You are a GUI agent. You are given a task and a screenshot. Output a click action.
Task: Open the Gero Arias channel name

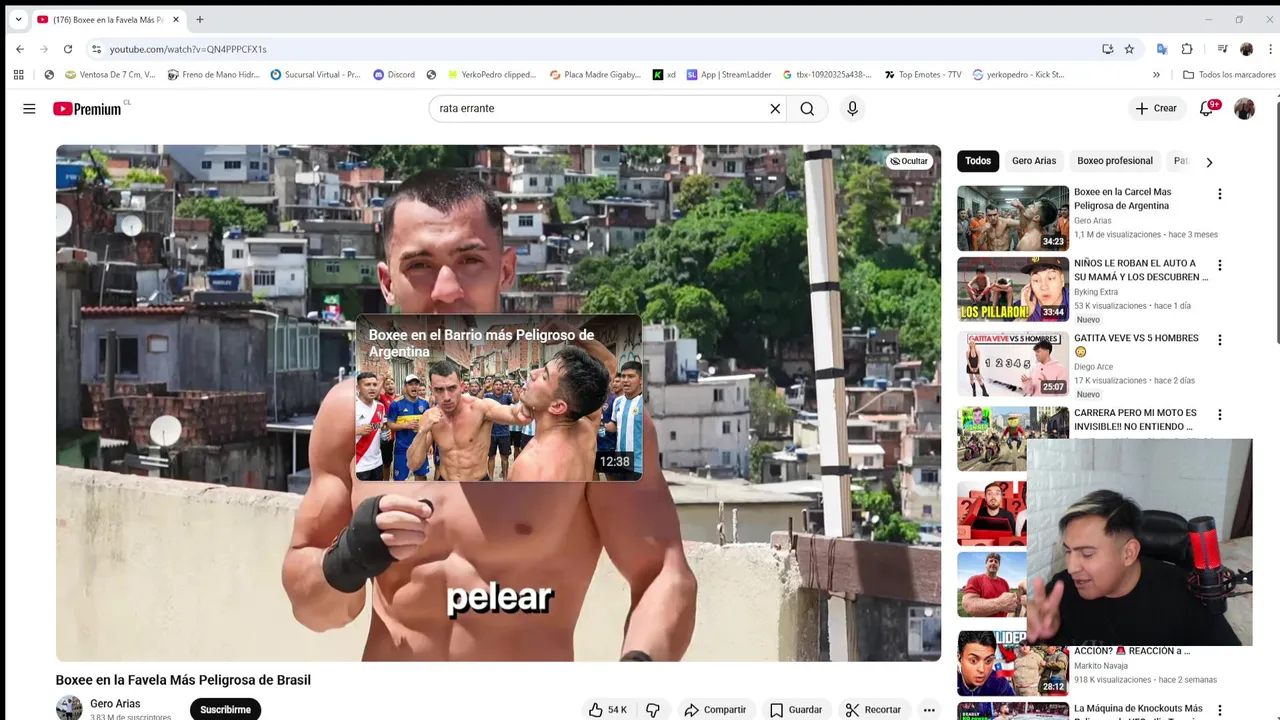pos(115,704)
